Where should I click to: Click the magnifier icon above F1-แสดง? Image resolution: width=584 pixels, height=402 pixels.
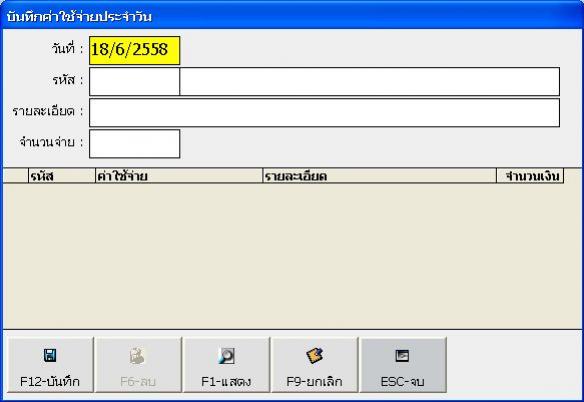(x=226, y=356)
